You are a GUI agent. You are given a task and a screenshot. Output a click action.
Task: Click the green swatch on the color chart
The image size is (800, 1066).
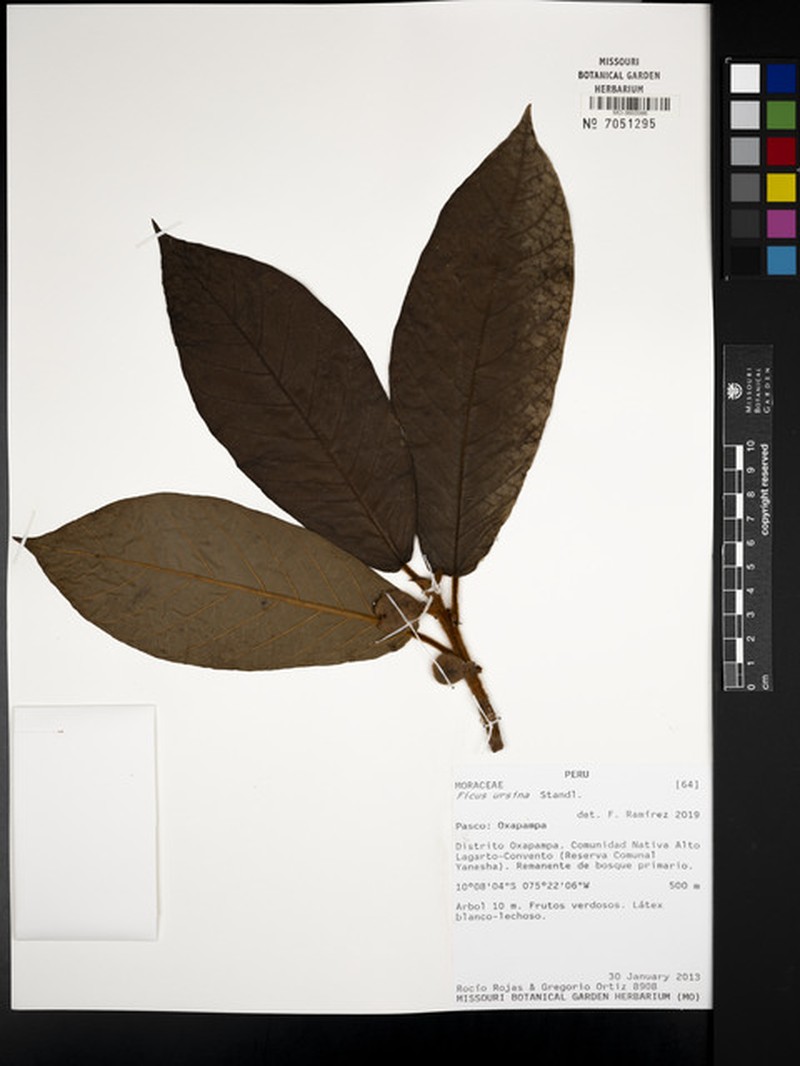click(x=781, y=114)
